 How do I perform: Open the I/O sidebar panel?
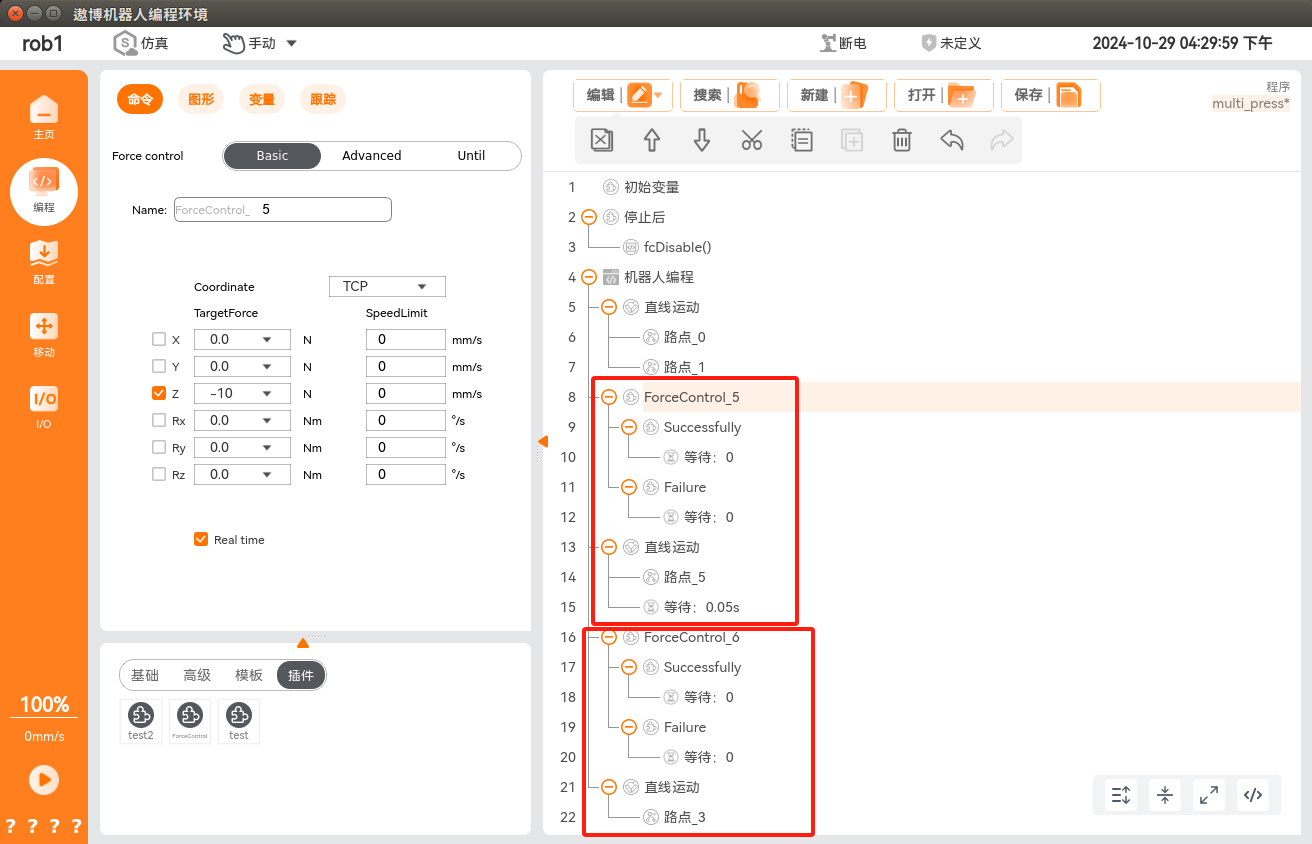(x=44, y=406)
